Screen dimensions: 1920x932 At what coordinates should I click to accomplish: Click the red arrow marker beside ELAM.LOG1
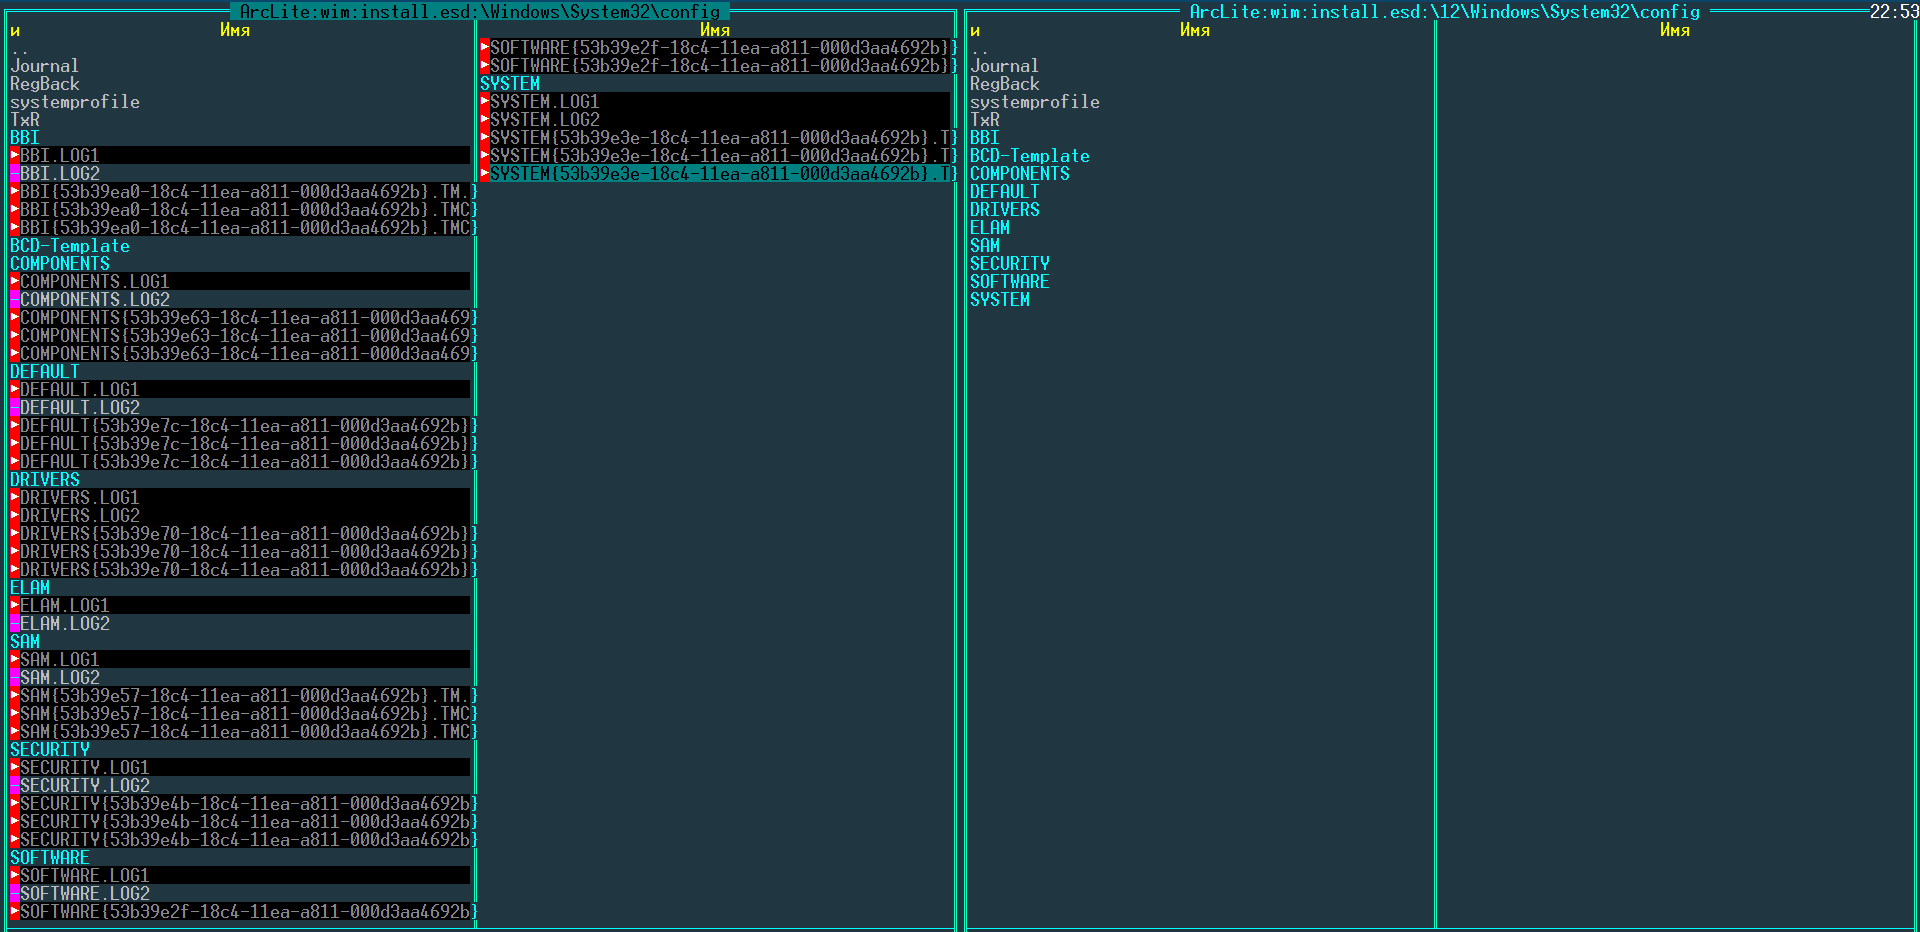pos(14,605)
